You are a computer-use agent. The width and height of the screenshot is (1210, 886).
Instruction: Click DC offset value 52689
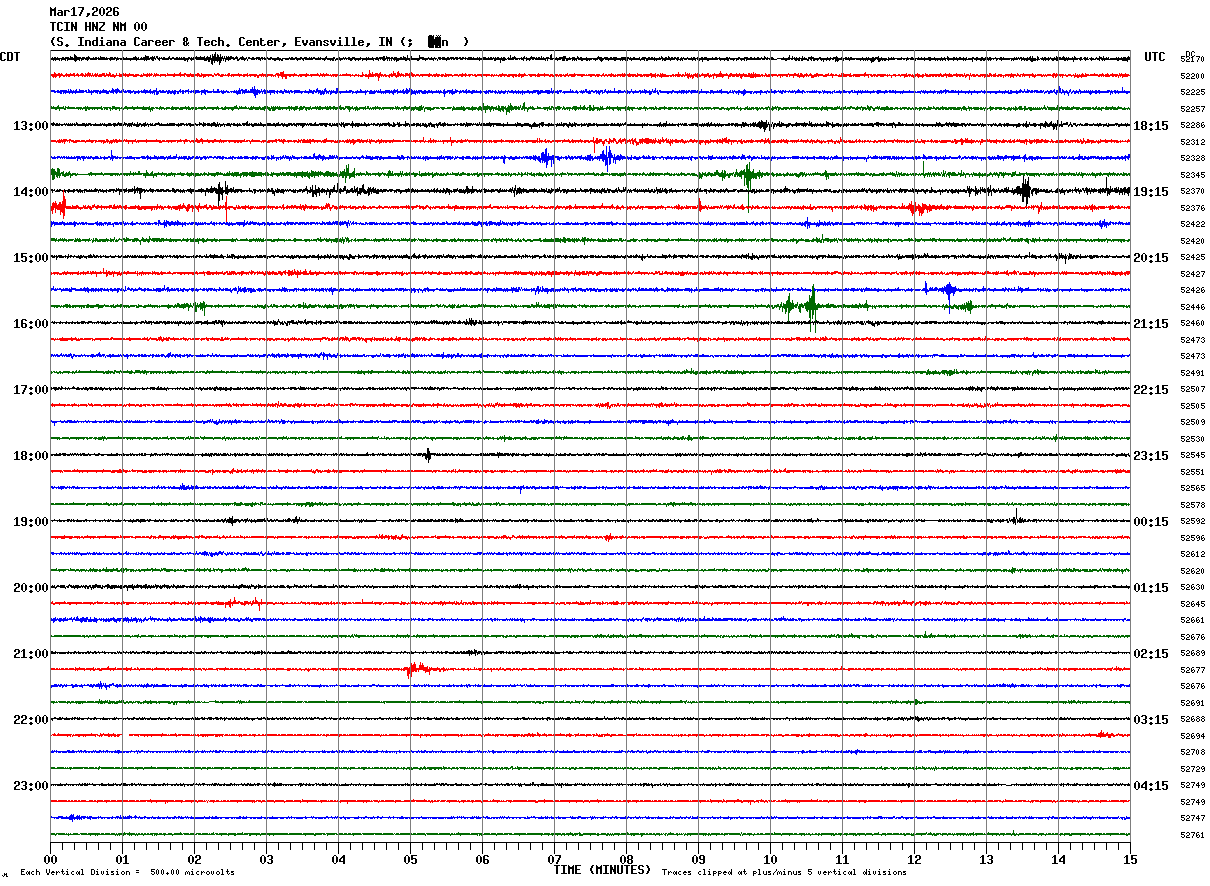pyautogui.click(x=1192, y=654)
